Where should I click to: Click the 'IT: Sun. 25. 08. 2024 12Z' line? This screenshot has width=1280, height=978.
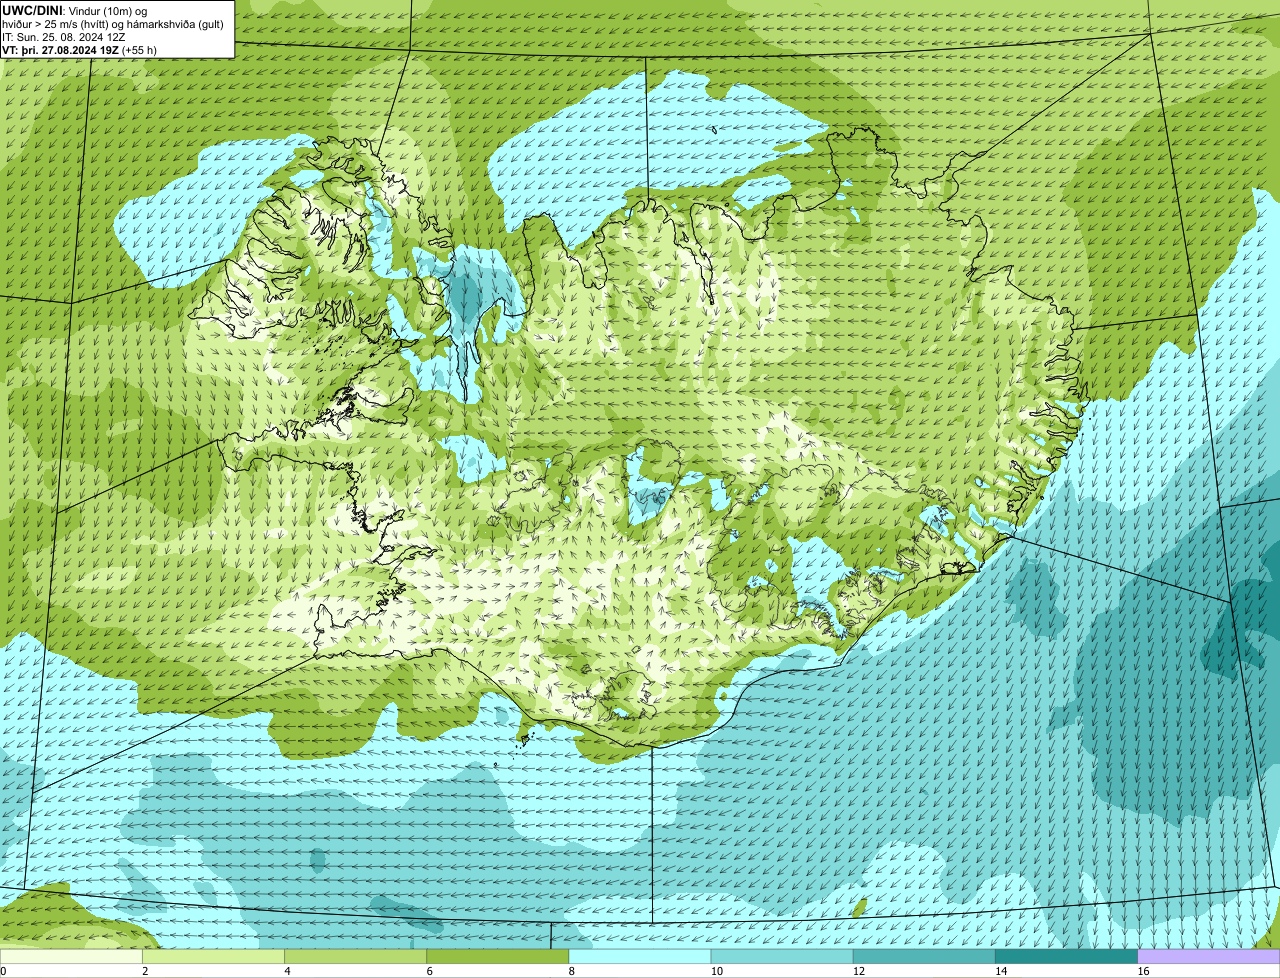[x=64, y=37]
